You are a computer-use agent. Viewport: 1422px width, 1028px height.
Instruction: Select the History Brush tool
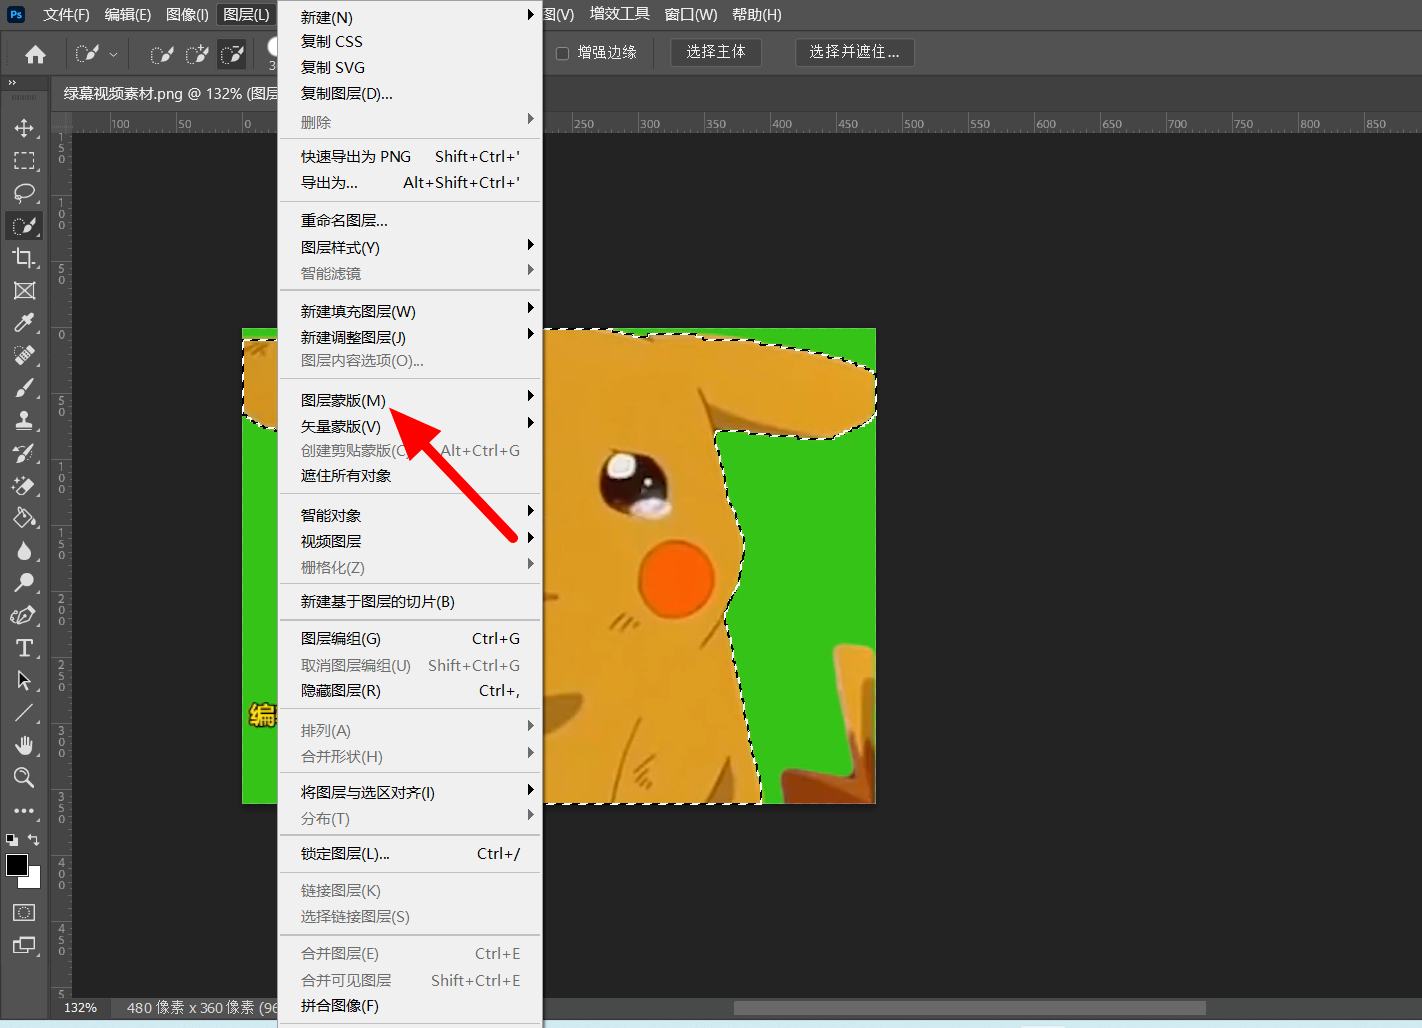click(x=24, y=453)
